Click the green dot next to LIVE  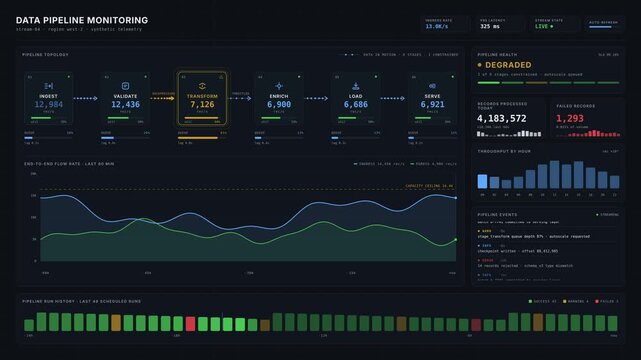[551, 27]
